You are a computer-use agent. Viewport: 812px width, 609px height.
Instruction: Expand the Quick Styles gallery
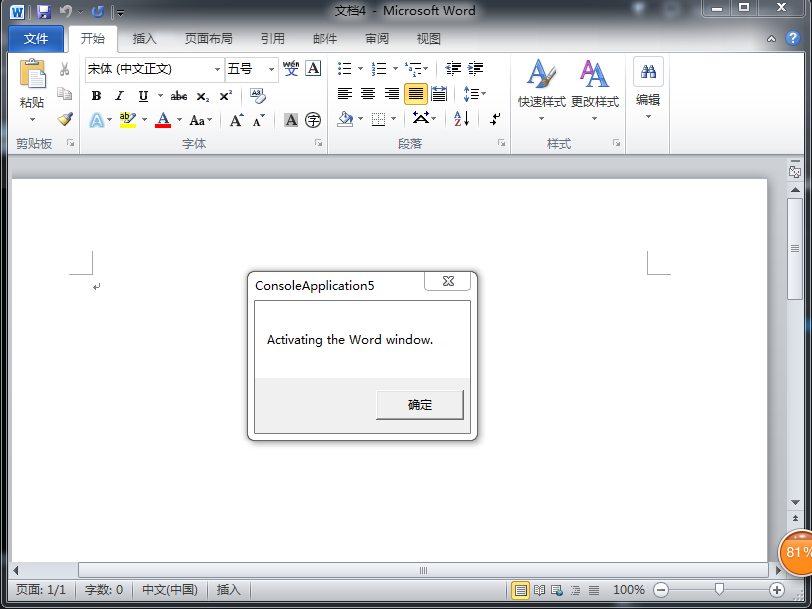[541, 91]
